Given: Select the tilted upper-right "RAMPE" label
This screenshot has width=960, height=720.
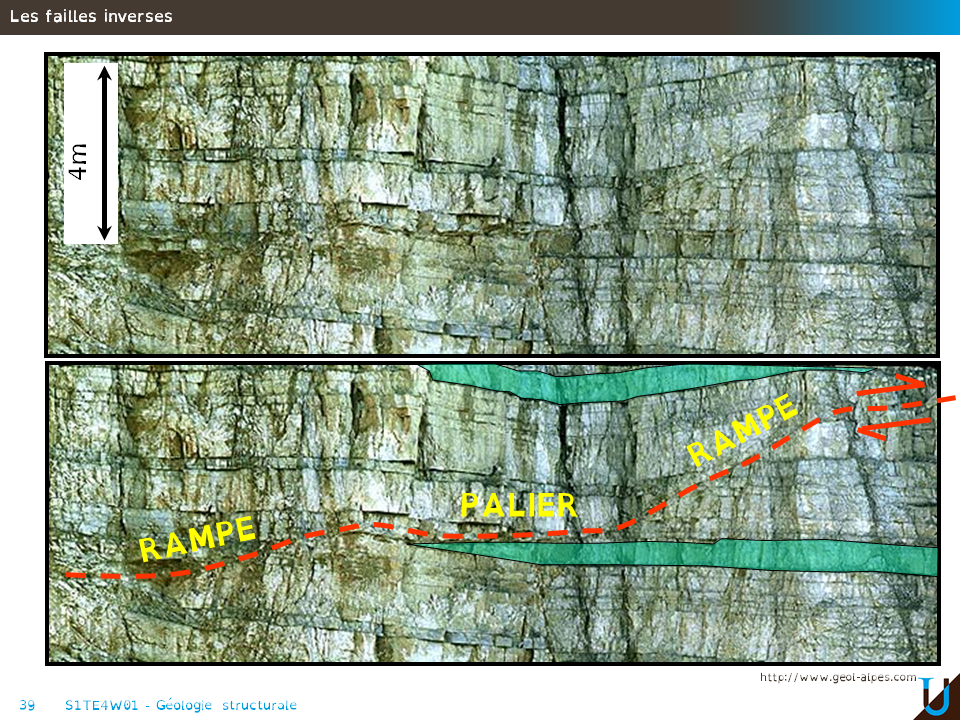Looking at the screenshot, I should pos(742,430).
